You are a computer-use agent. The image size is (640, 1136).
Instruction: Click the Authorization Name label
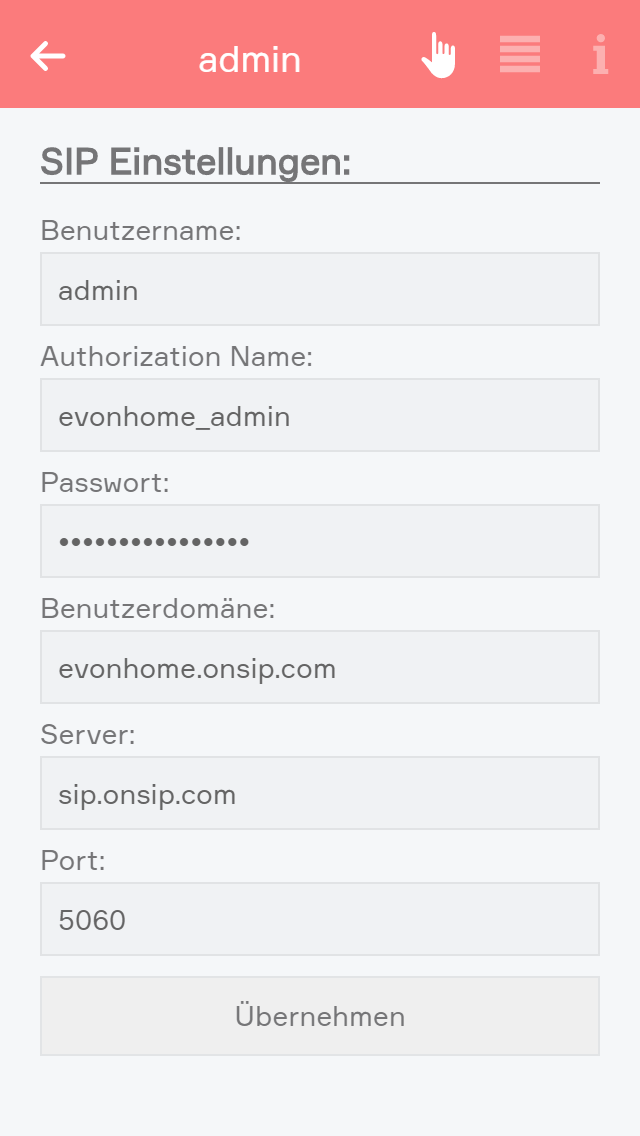coord(177,357)
